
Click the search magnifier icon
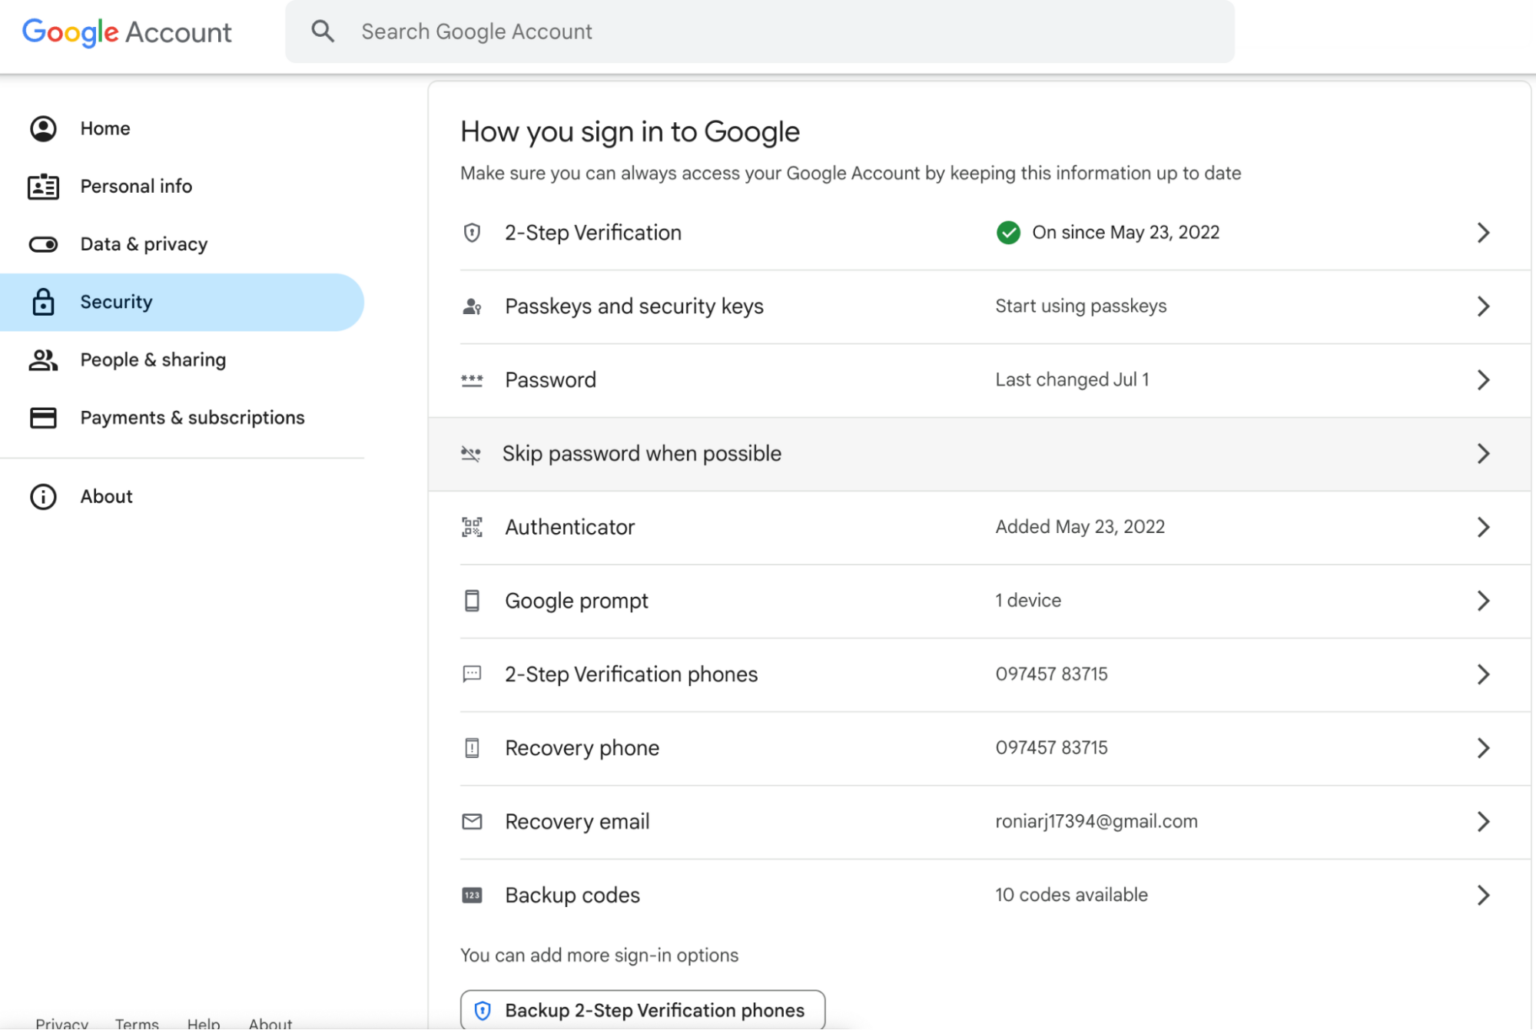pyautogui.click(x=322, y=31)
